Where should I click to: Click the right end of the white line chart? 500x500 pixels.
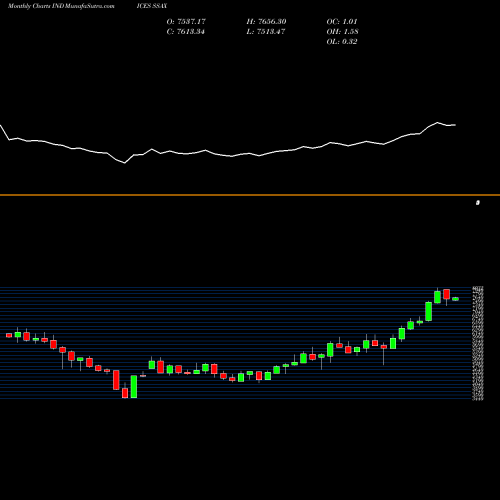(455, 125)
